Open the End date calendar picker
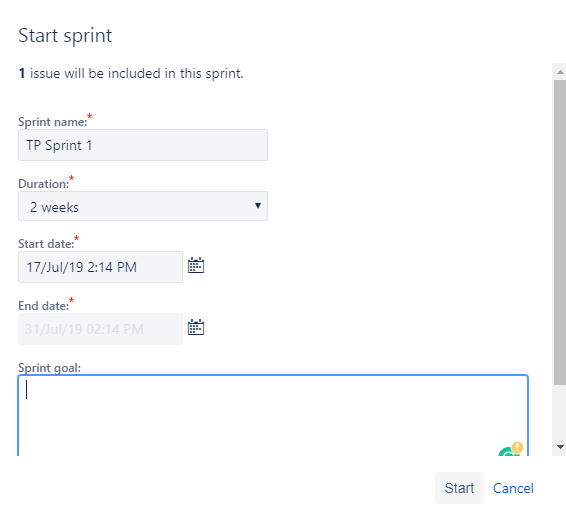Image resolution: width=566 pixels, height=523 pixels. pos(196,327)
